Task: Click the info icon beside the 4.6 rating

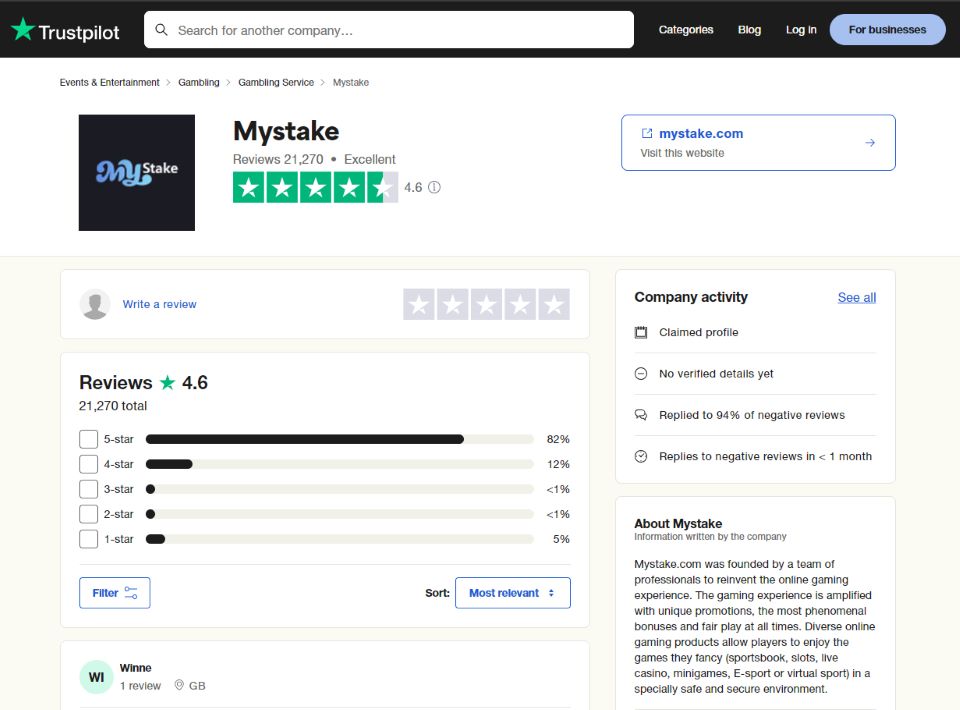Action: pyautogui.click(x=436, y=187)
